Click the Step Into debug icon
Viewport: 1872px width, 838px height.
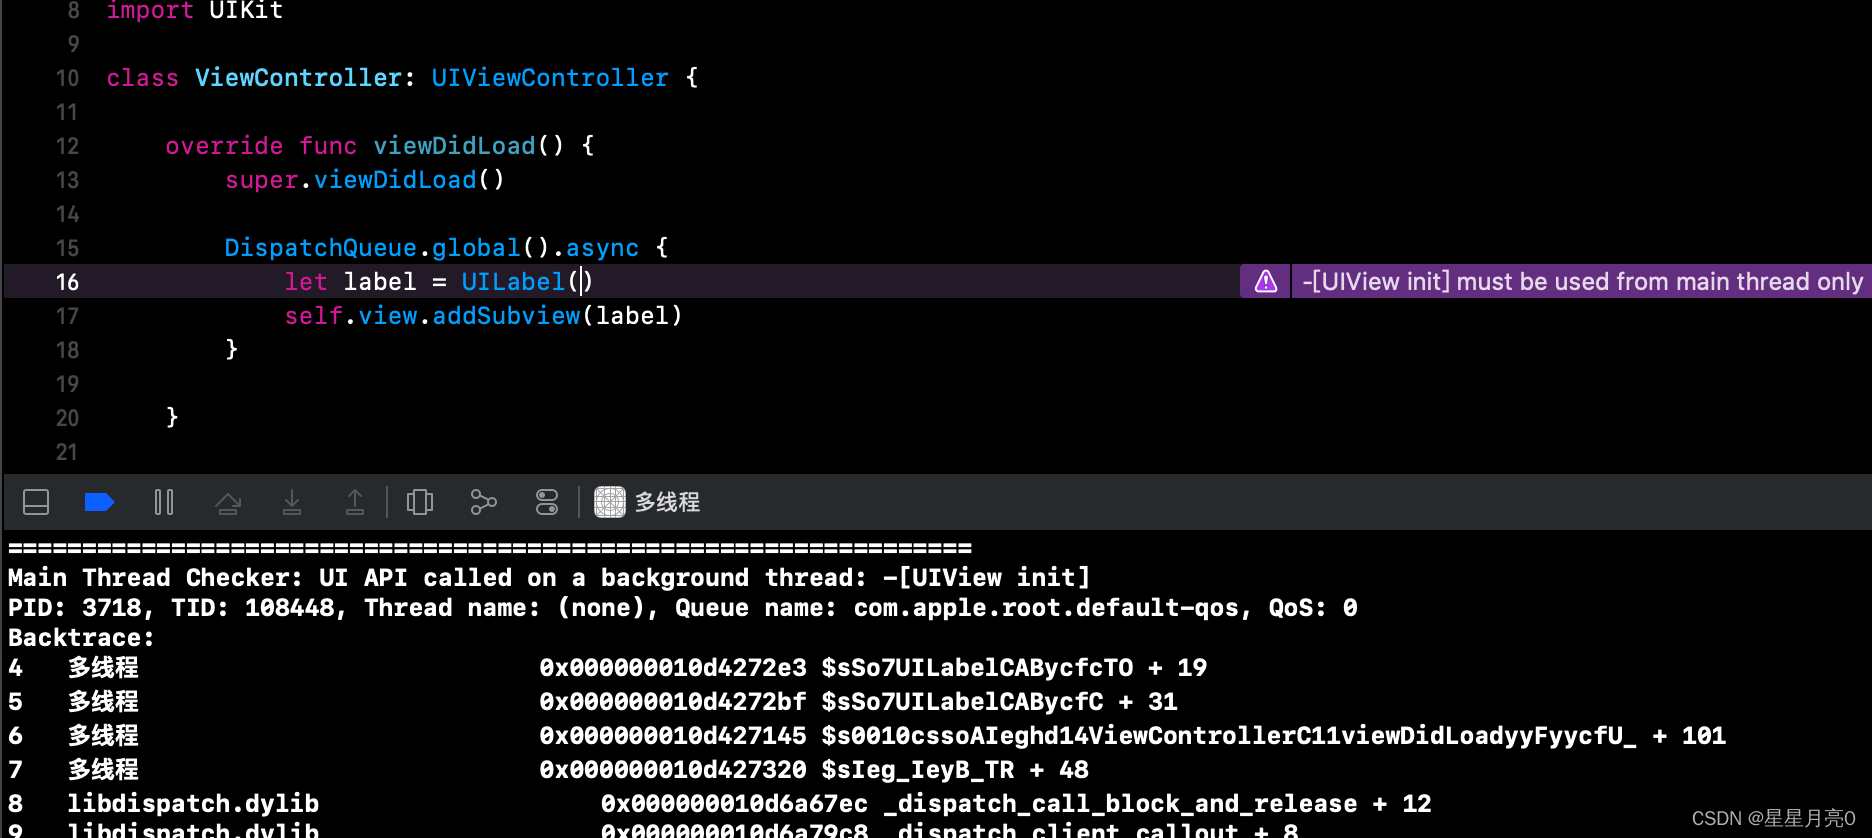292,502
